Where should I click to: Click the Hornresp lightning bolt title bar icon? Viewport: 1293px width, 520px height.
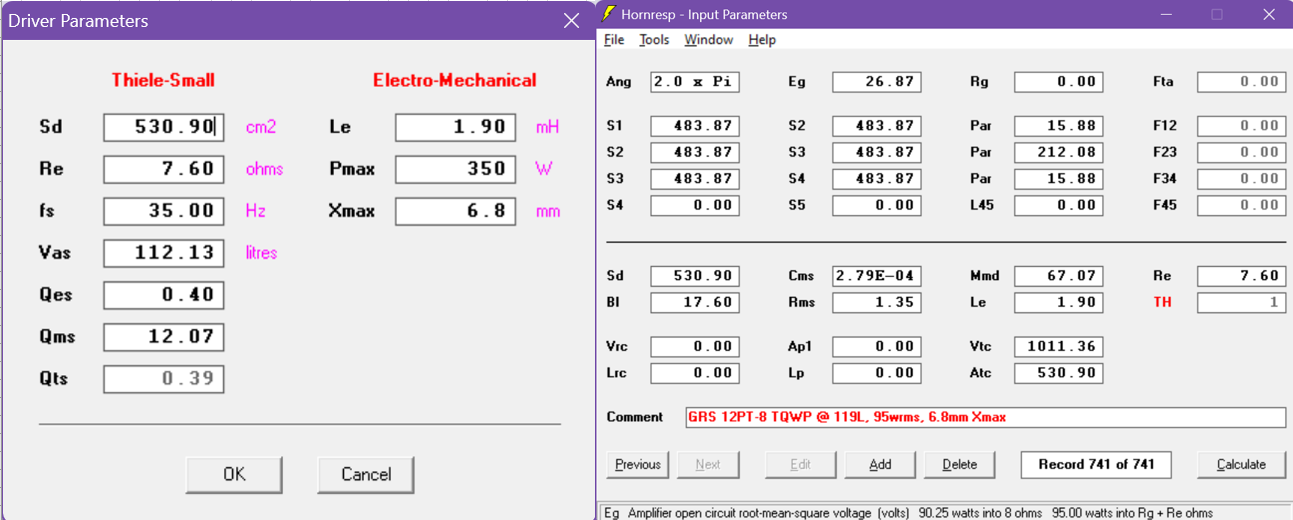(x=608, y=14)
